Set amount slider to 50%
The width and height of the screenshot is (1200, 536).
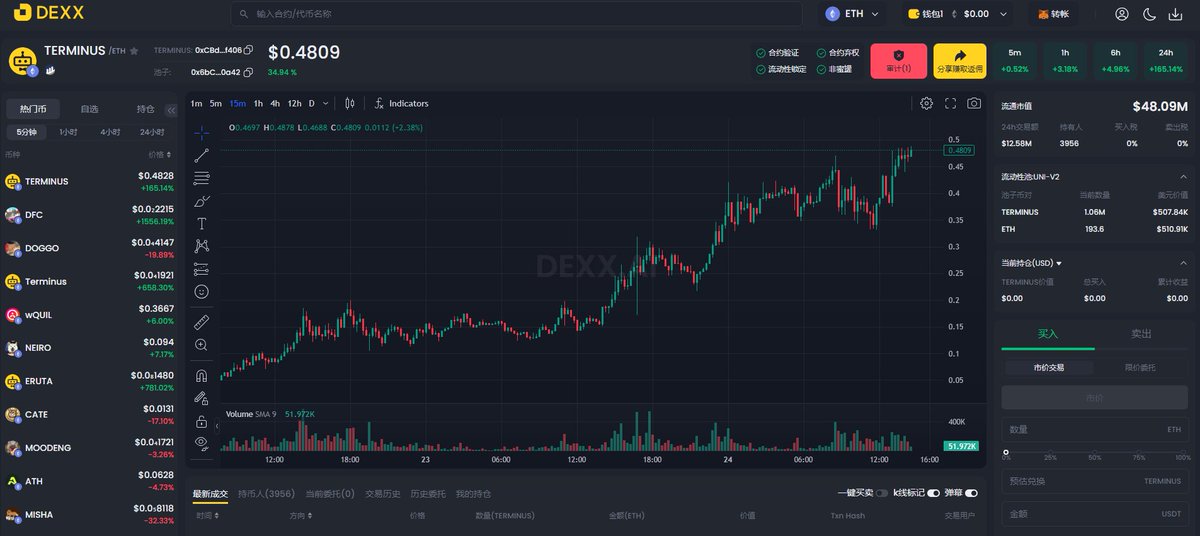[1096, 452]
